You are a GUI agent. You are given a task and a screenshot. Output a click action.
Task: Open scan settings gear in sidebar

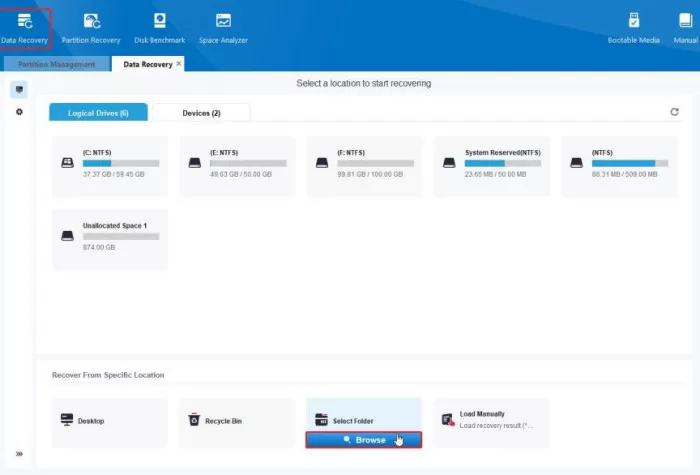[x=19, y=112]
